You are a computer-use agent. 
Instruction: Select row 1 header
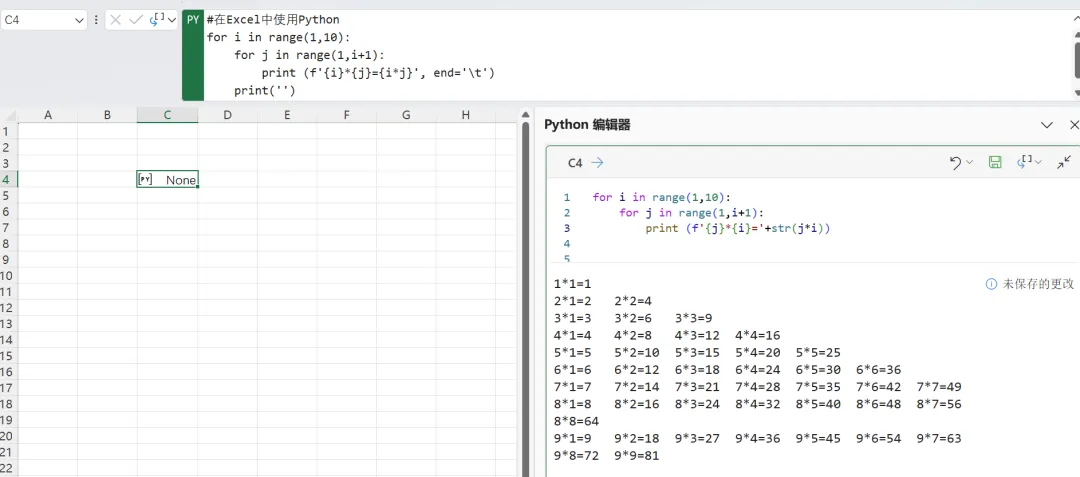coord(6,131)
